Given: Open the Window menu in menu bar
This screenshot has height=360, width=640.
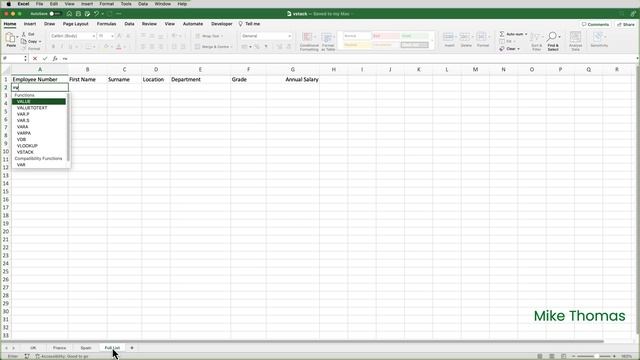Looking at the screenshot, I should 162,4.
